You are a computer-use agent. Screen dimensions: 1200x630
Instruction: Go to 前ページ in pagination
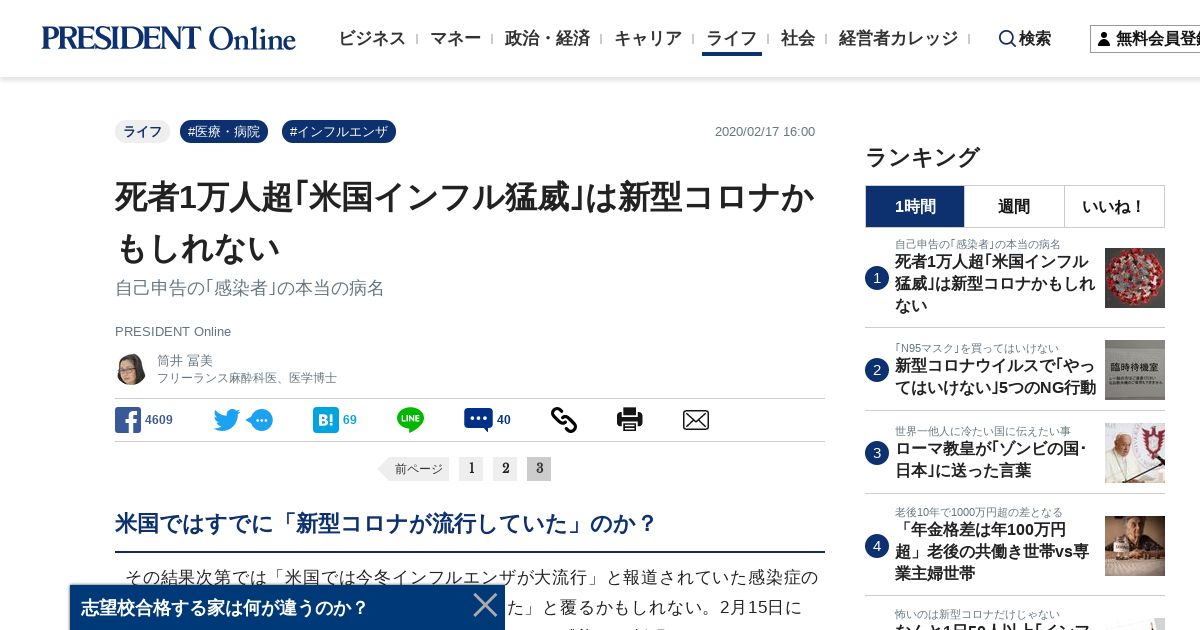(x=413, y=469)
